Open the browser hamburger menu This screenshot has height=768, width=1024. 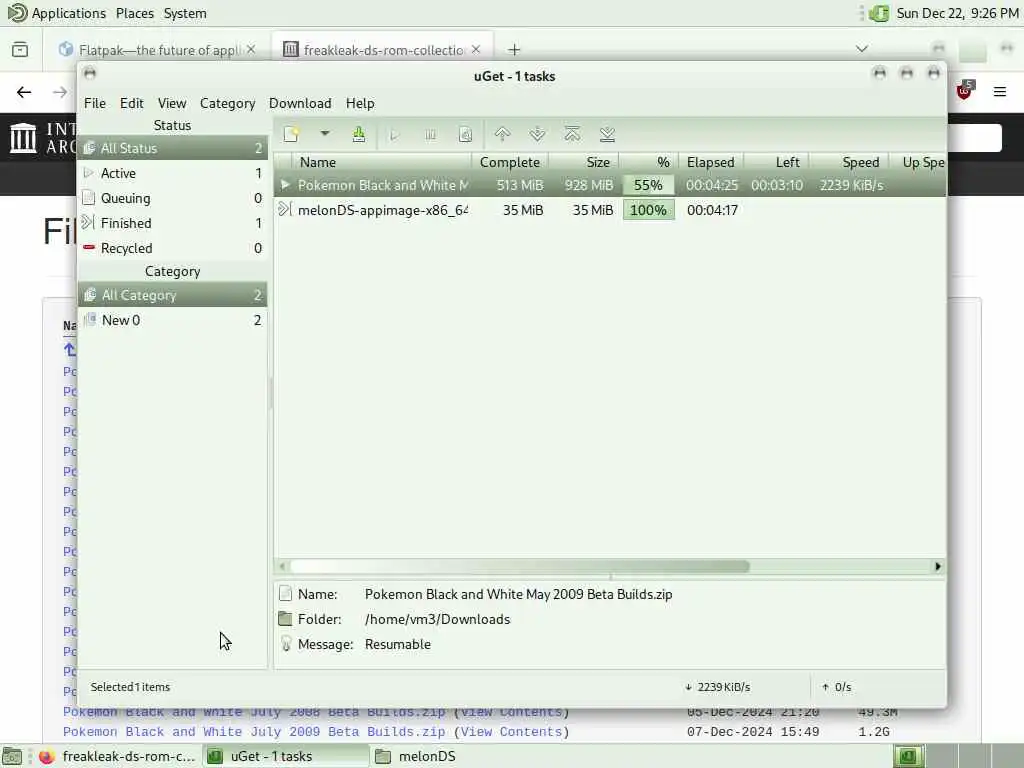1000,91
